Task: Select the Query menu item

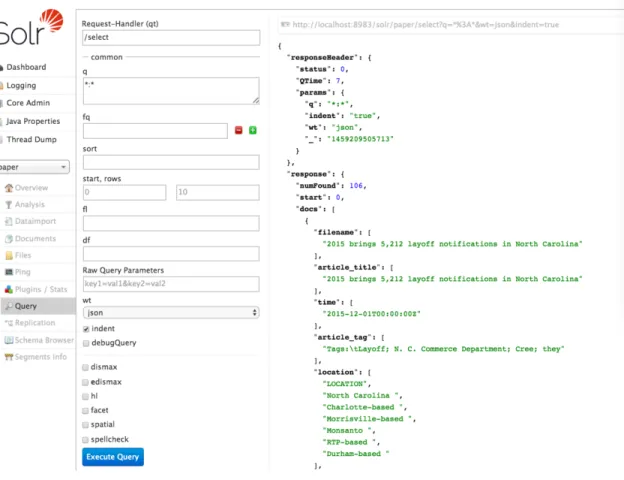Action: pos(38,306)
